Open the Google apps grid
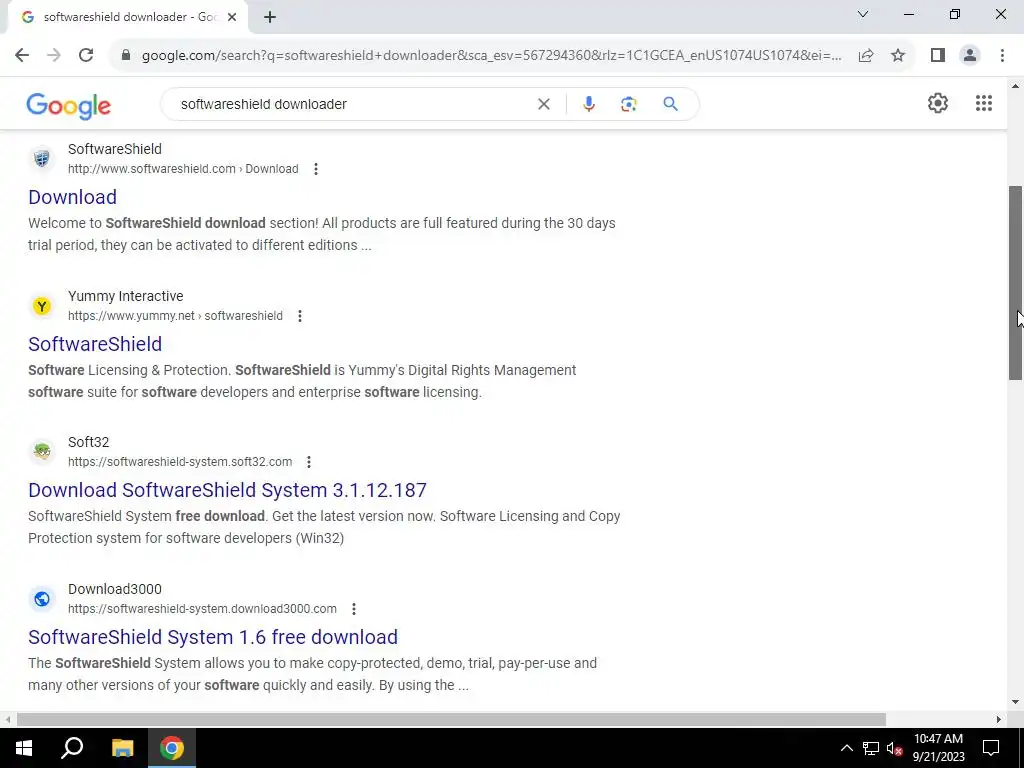Image resolution: width=1024 pixels, height=768 pixels. click(x=984, y=103)
